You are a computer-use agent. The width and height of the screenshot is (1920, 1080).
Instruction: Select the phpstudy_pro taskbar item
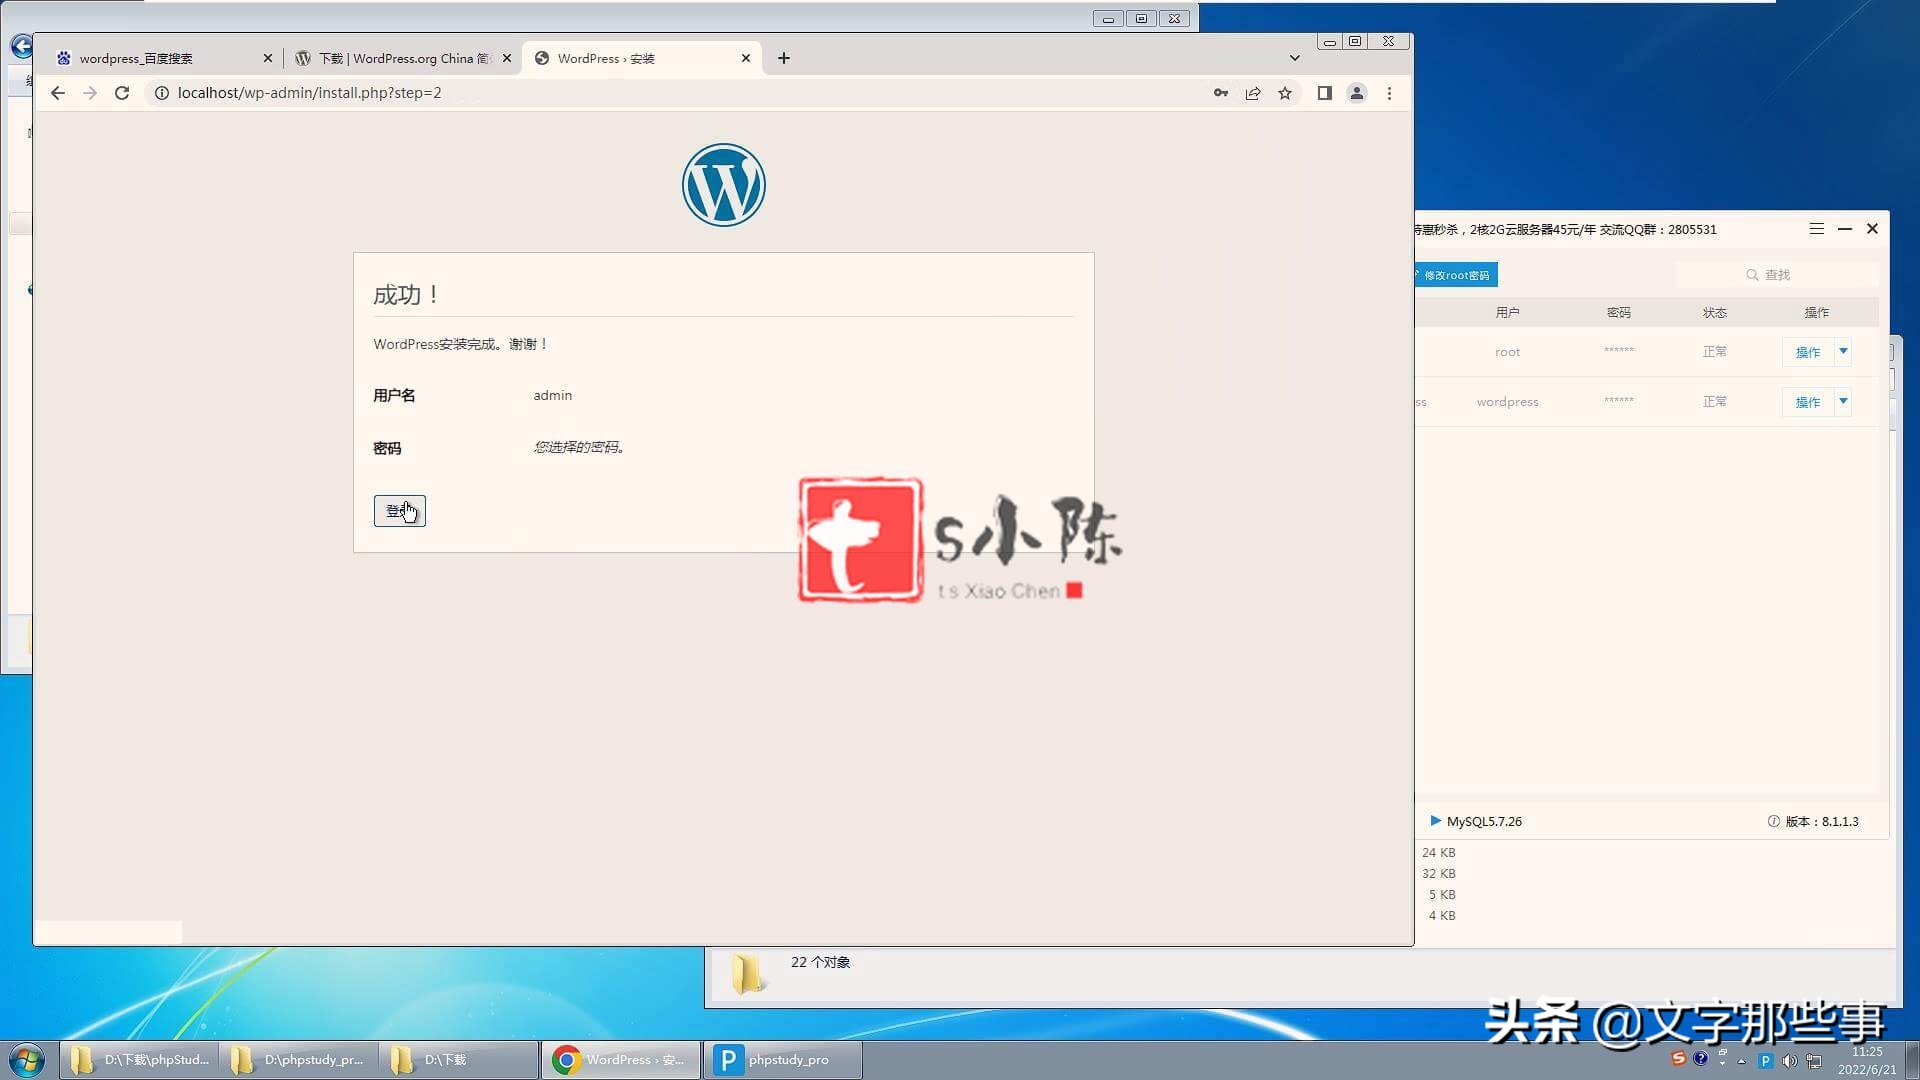tap(782, 1059)
